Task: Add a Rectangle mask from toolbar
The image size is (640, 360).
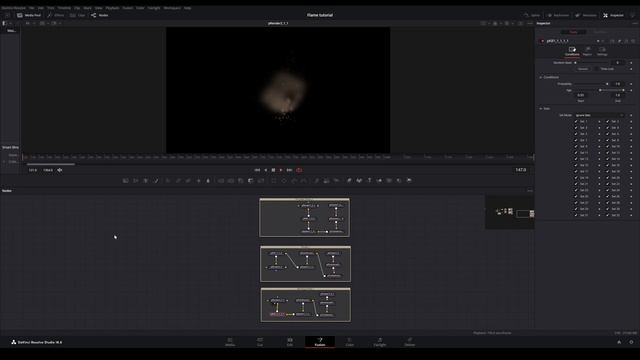Action: point(273,180)
